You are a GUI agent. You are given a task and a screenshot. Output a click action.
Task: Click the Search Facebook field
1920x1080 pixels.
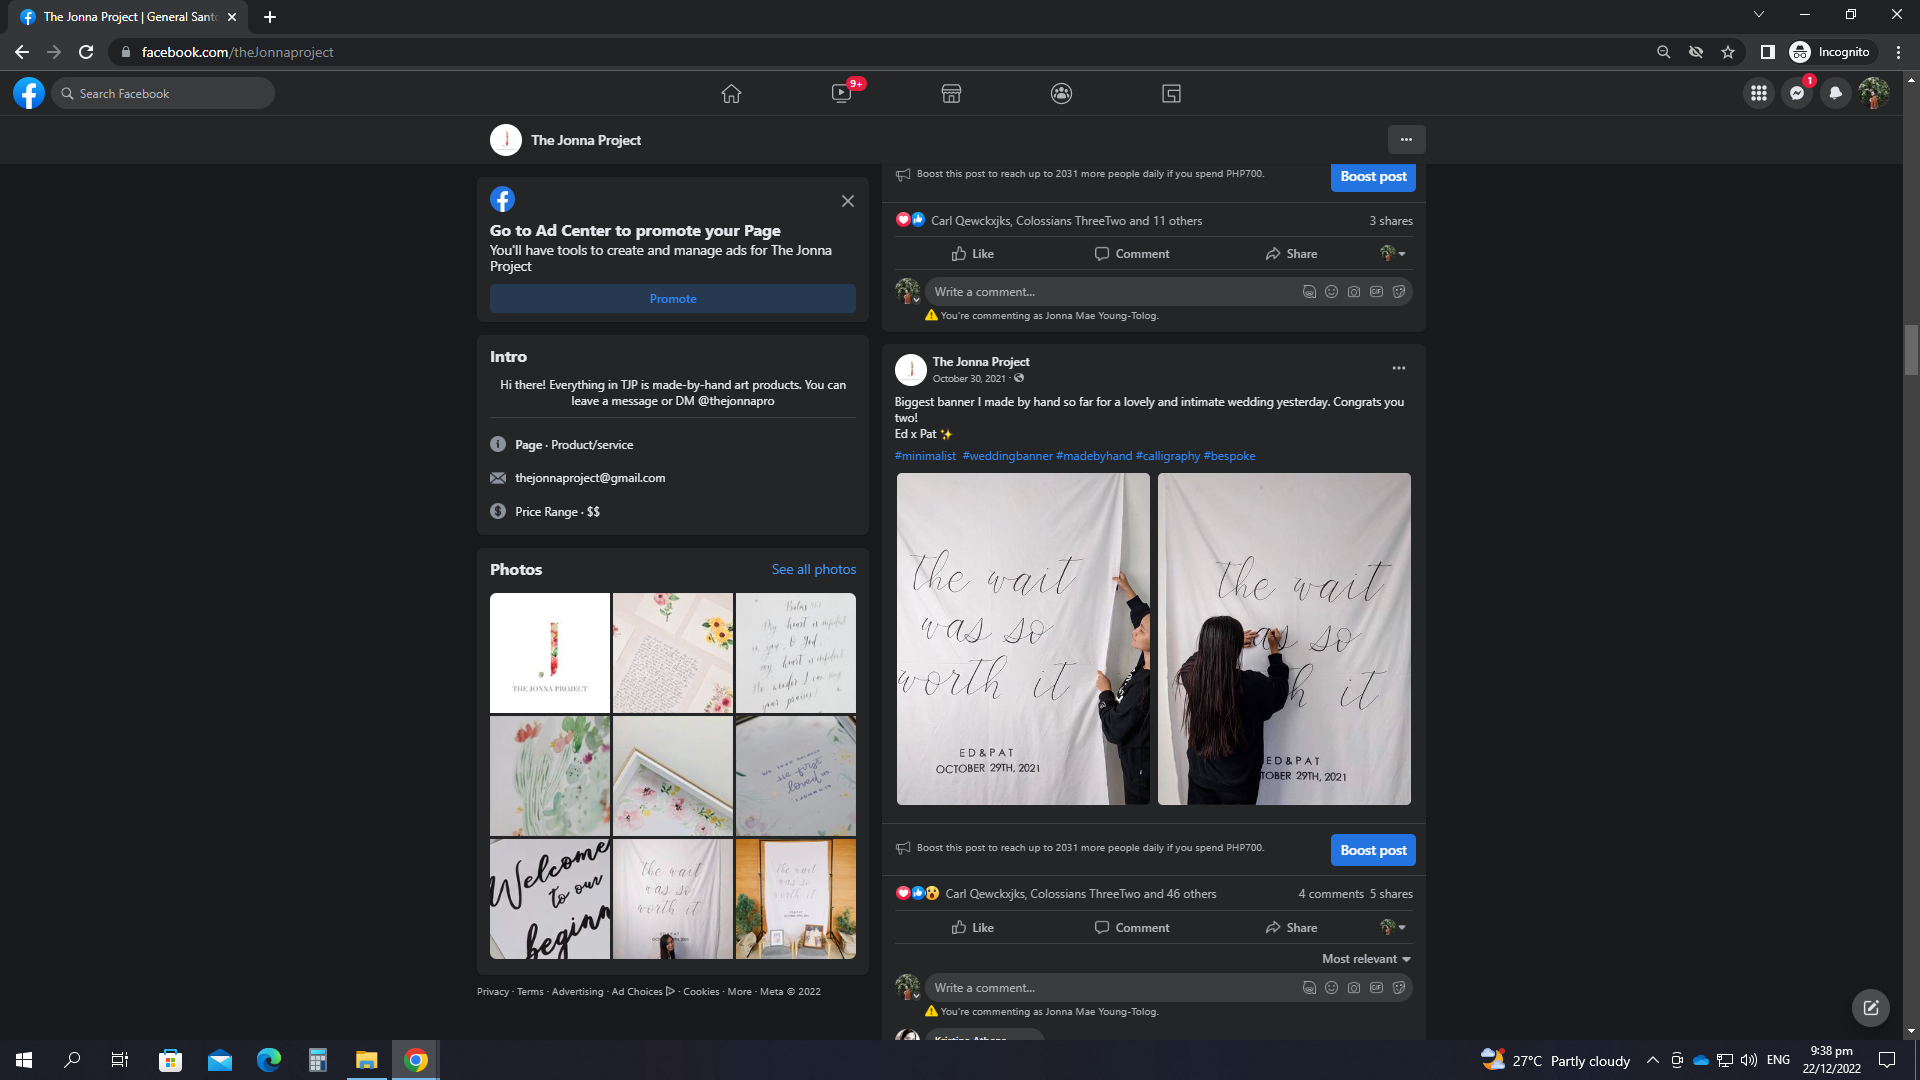point(163,93)
